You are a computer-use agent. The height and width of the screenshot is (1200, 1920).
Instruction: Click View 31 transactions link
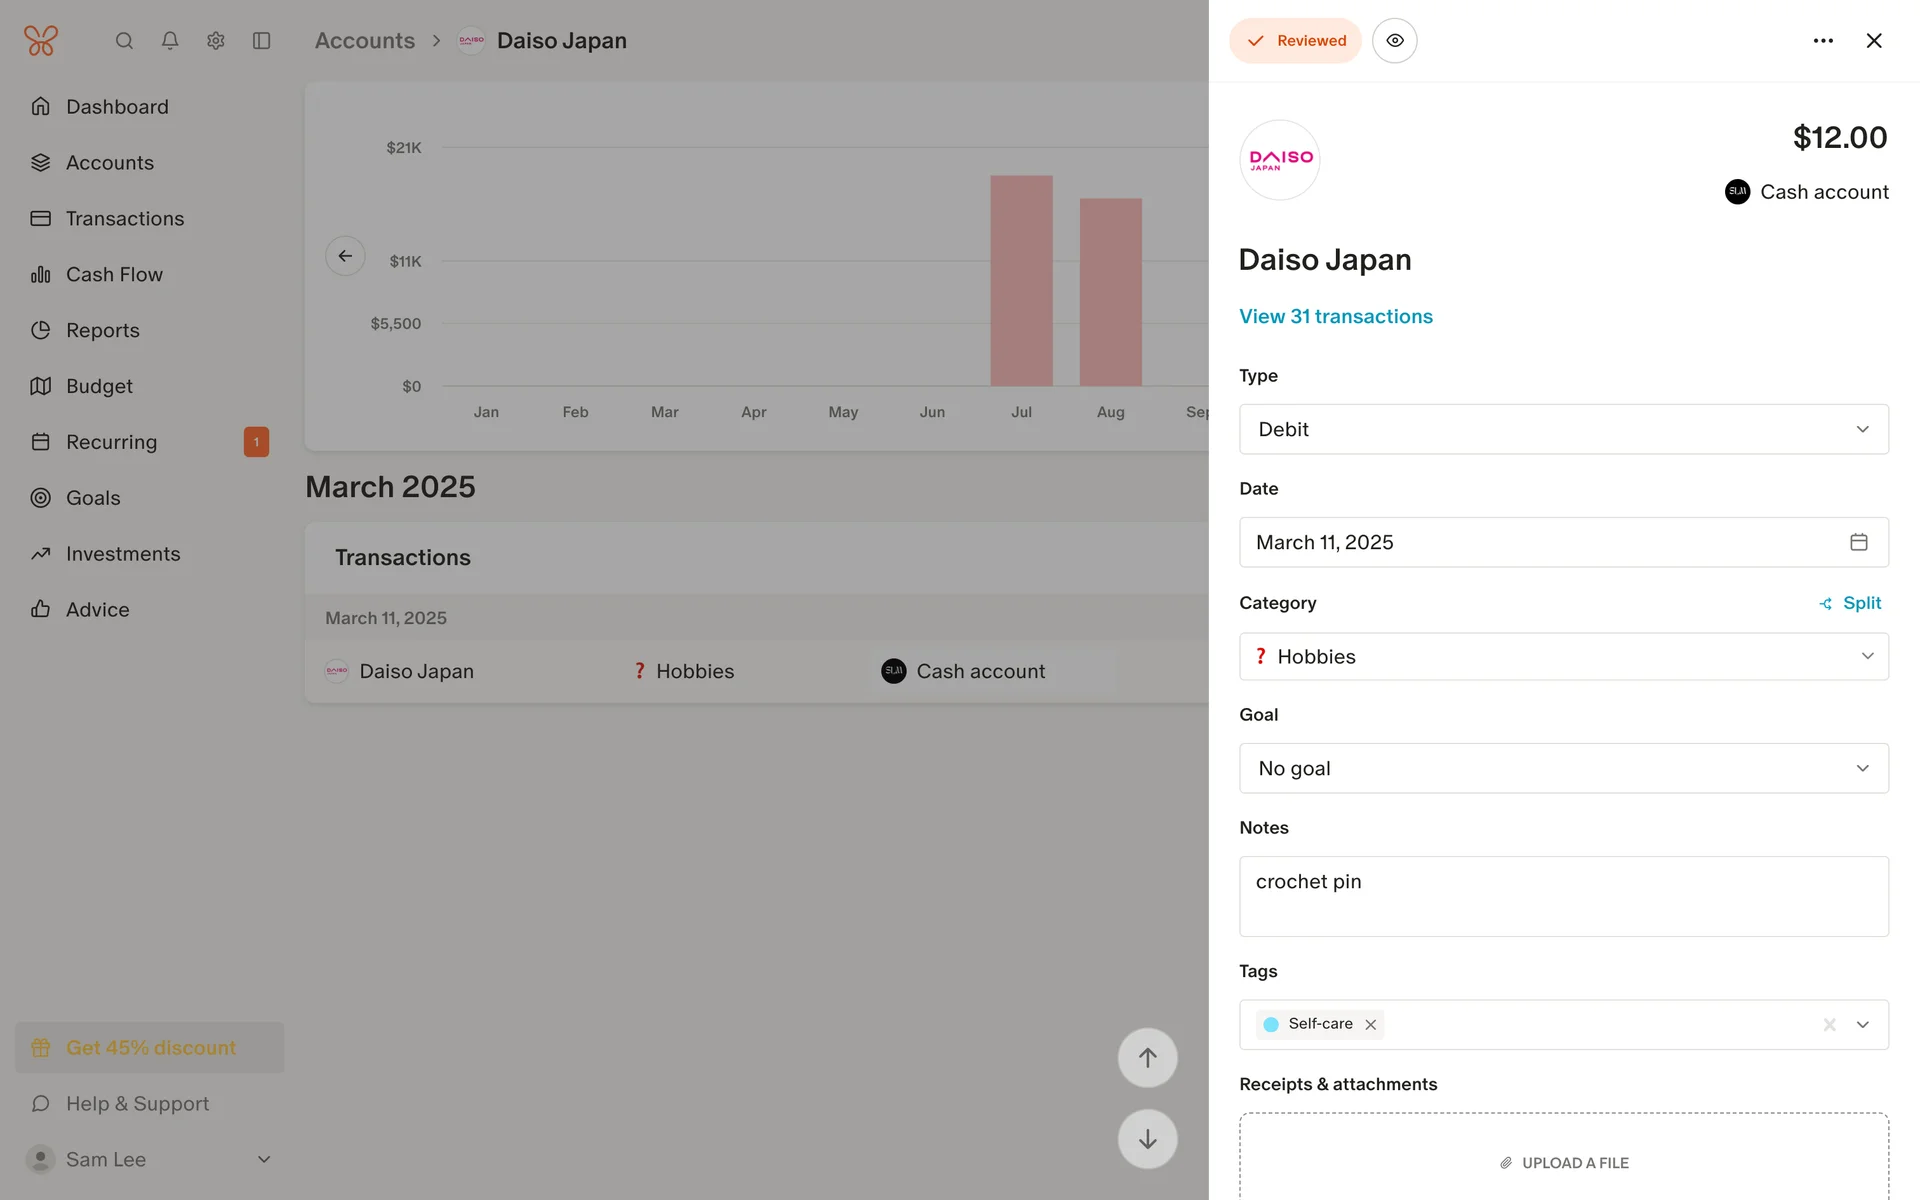click(x=1335, y=317)
